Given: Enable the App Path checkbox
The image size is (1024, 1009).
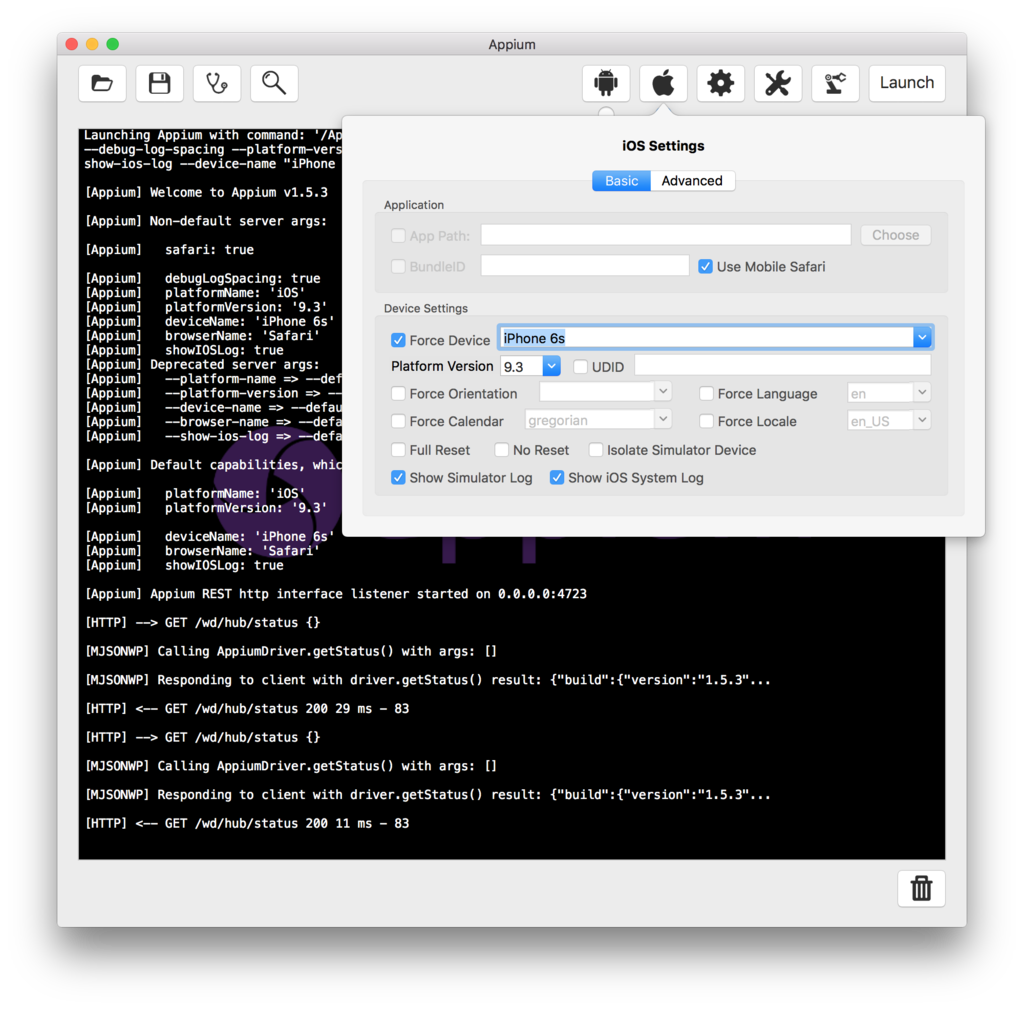Looking at the screenshot, I should [x=398, y=236].
